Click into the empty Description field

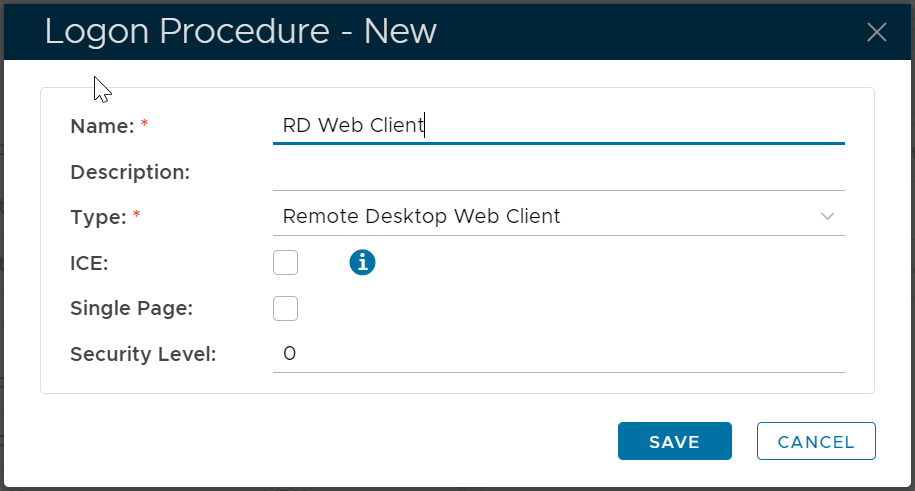pyautogui.click(x=558, y=172)
